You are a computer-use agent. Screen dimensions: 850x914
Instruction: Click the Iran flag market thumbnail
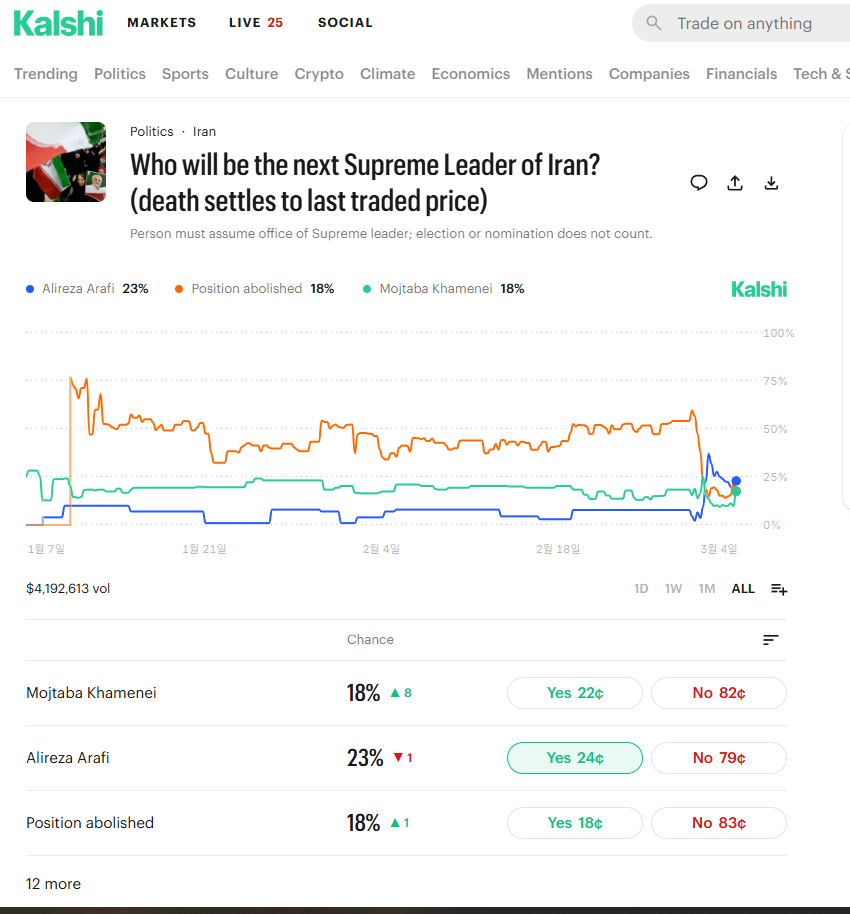pyautogui.click(x=66, y=162)
